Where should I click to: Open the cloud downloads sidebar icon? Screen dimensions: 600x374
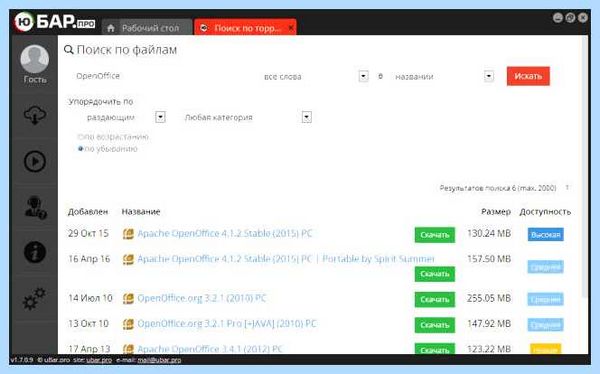[35, 115]
